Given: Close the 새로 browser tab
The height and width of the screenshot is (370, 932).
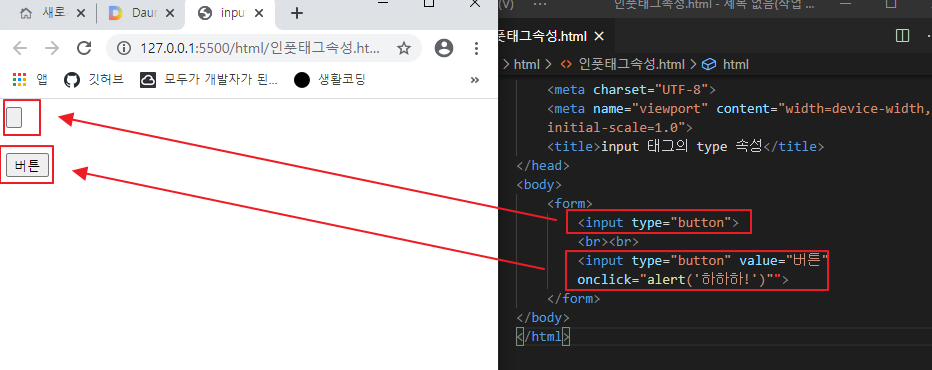Looking at the screenshot, I should click(x=81, y=14).
